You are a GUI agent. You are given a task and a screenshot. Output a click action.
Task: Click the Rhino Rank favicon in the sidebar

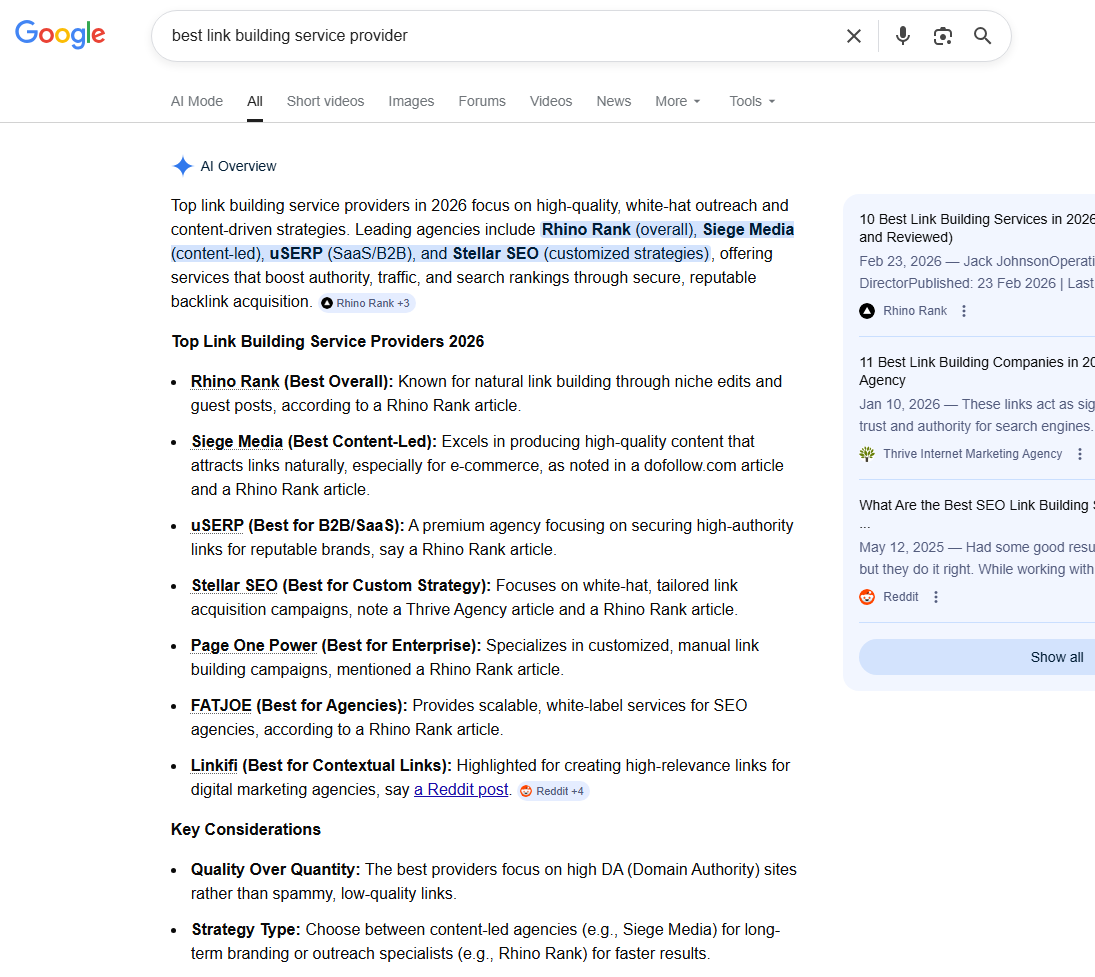pos(867,311)
